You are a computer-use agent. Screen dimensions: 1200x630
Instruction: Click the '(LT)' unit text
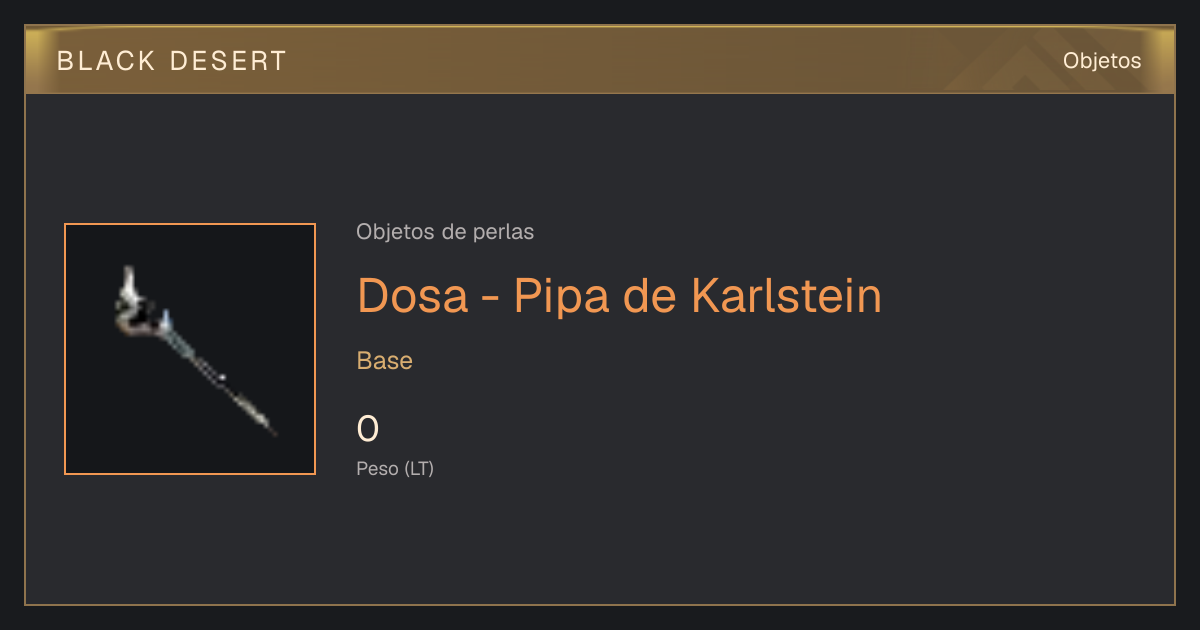(419, 468)
